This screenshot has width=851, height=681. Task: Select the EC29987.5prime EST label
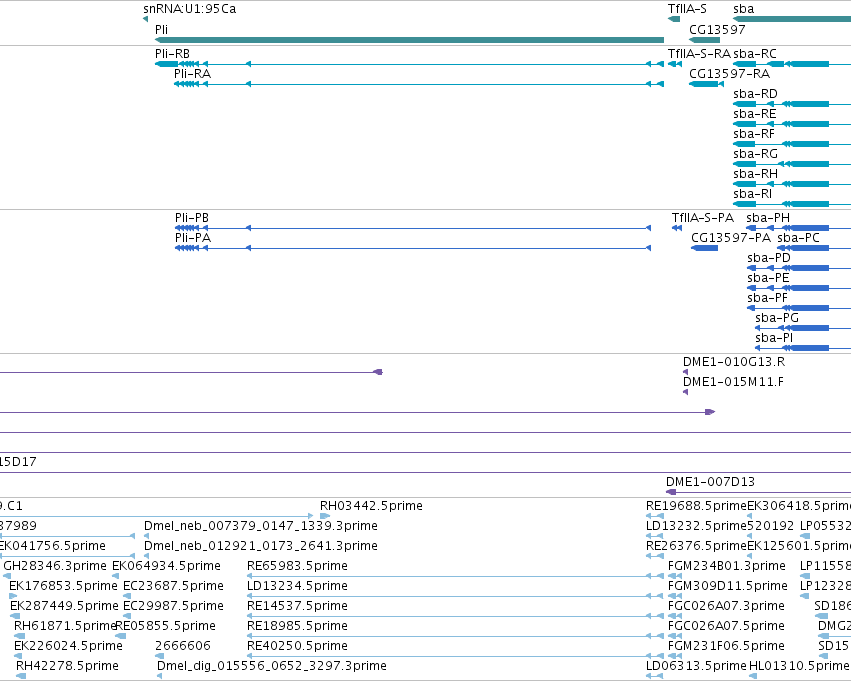click(x=173, y=606)
